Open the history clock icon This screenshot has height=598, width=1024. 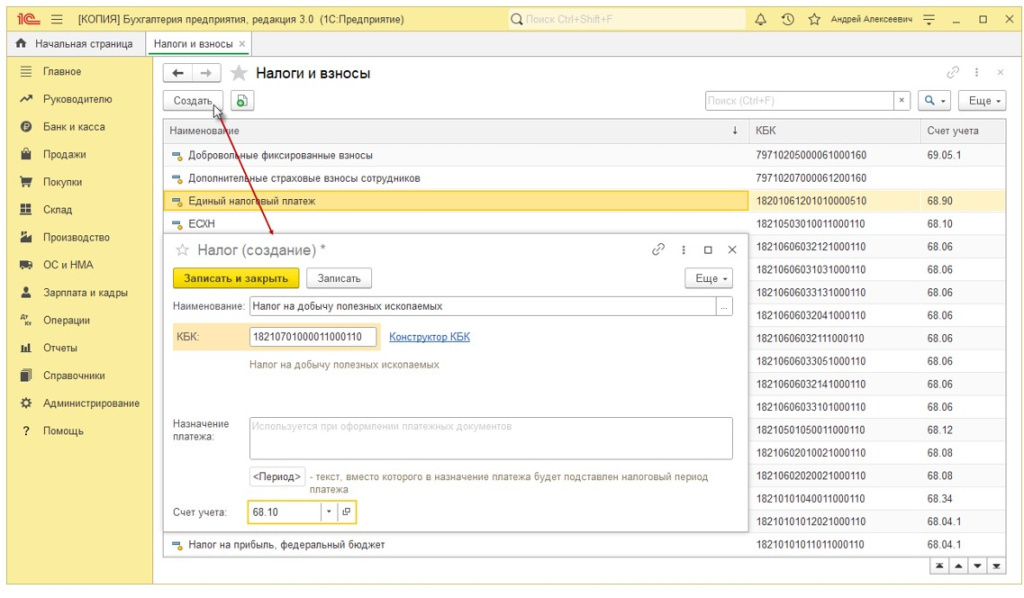[787, 19]
